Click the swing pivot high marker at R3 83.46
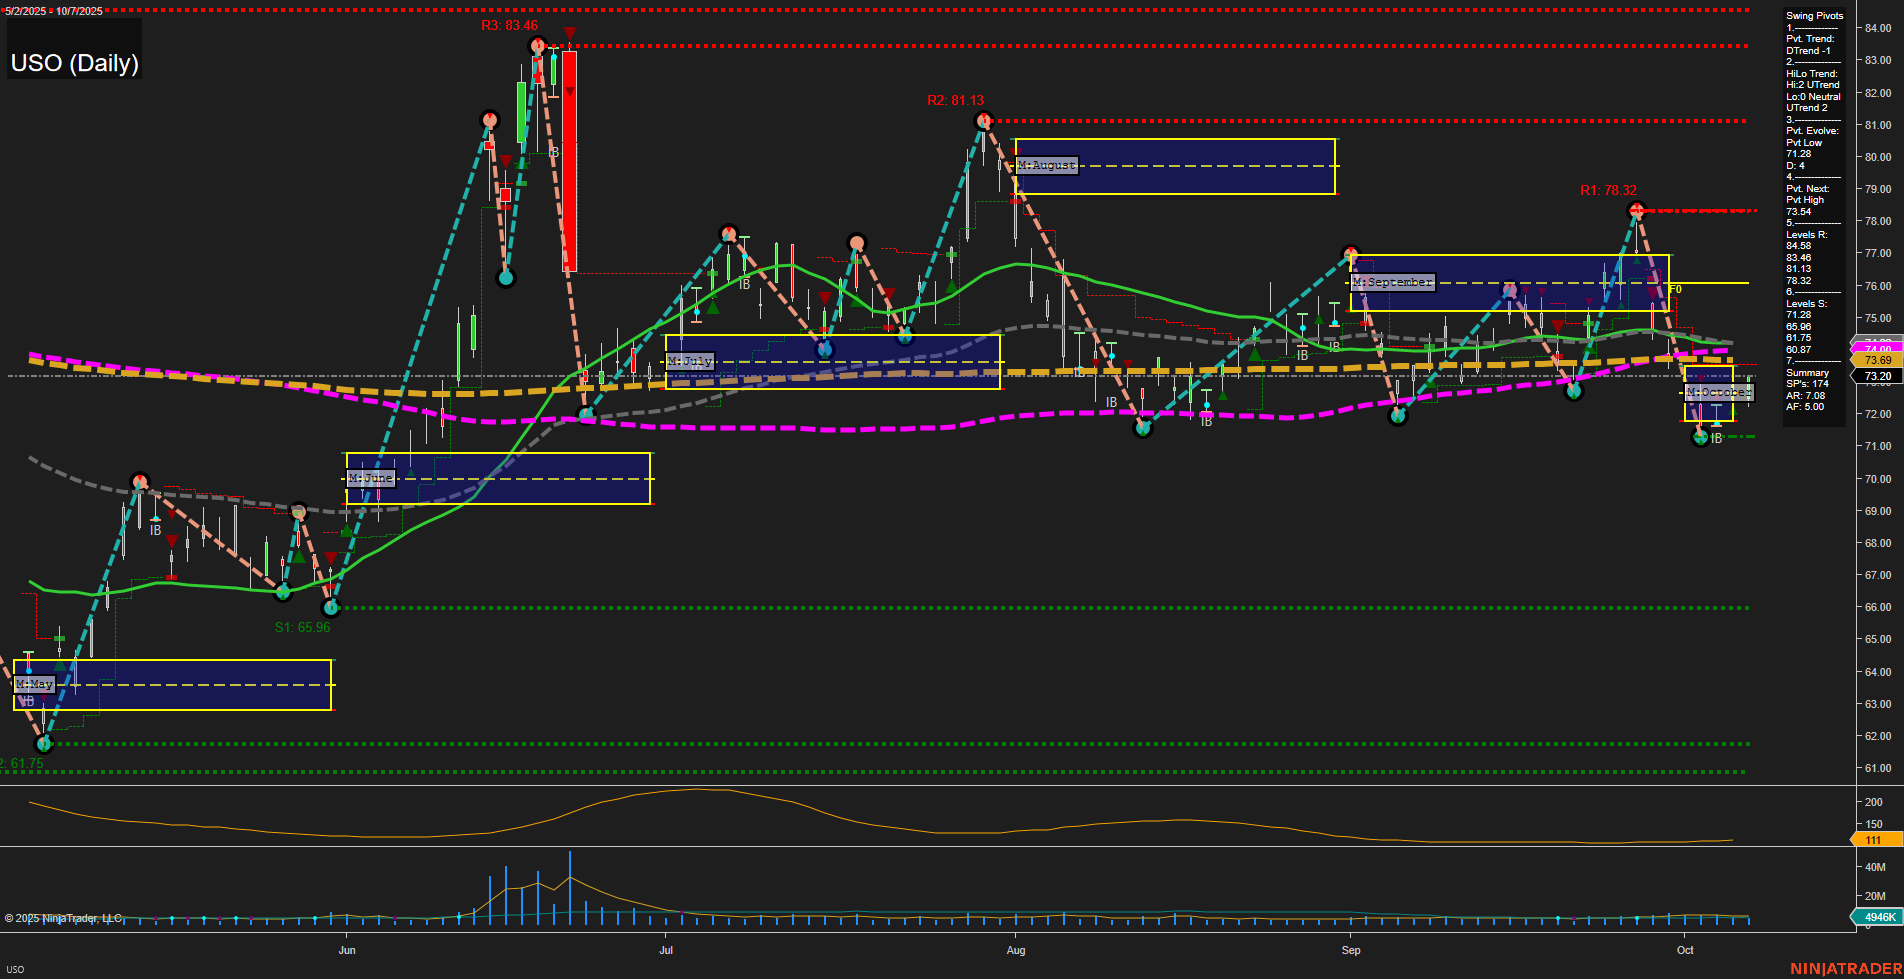Viewport: 1904px width, 979px height. 538,45
